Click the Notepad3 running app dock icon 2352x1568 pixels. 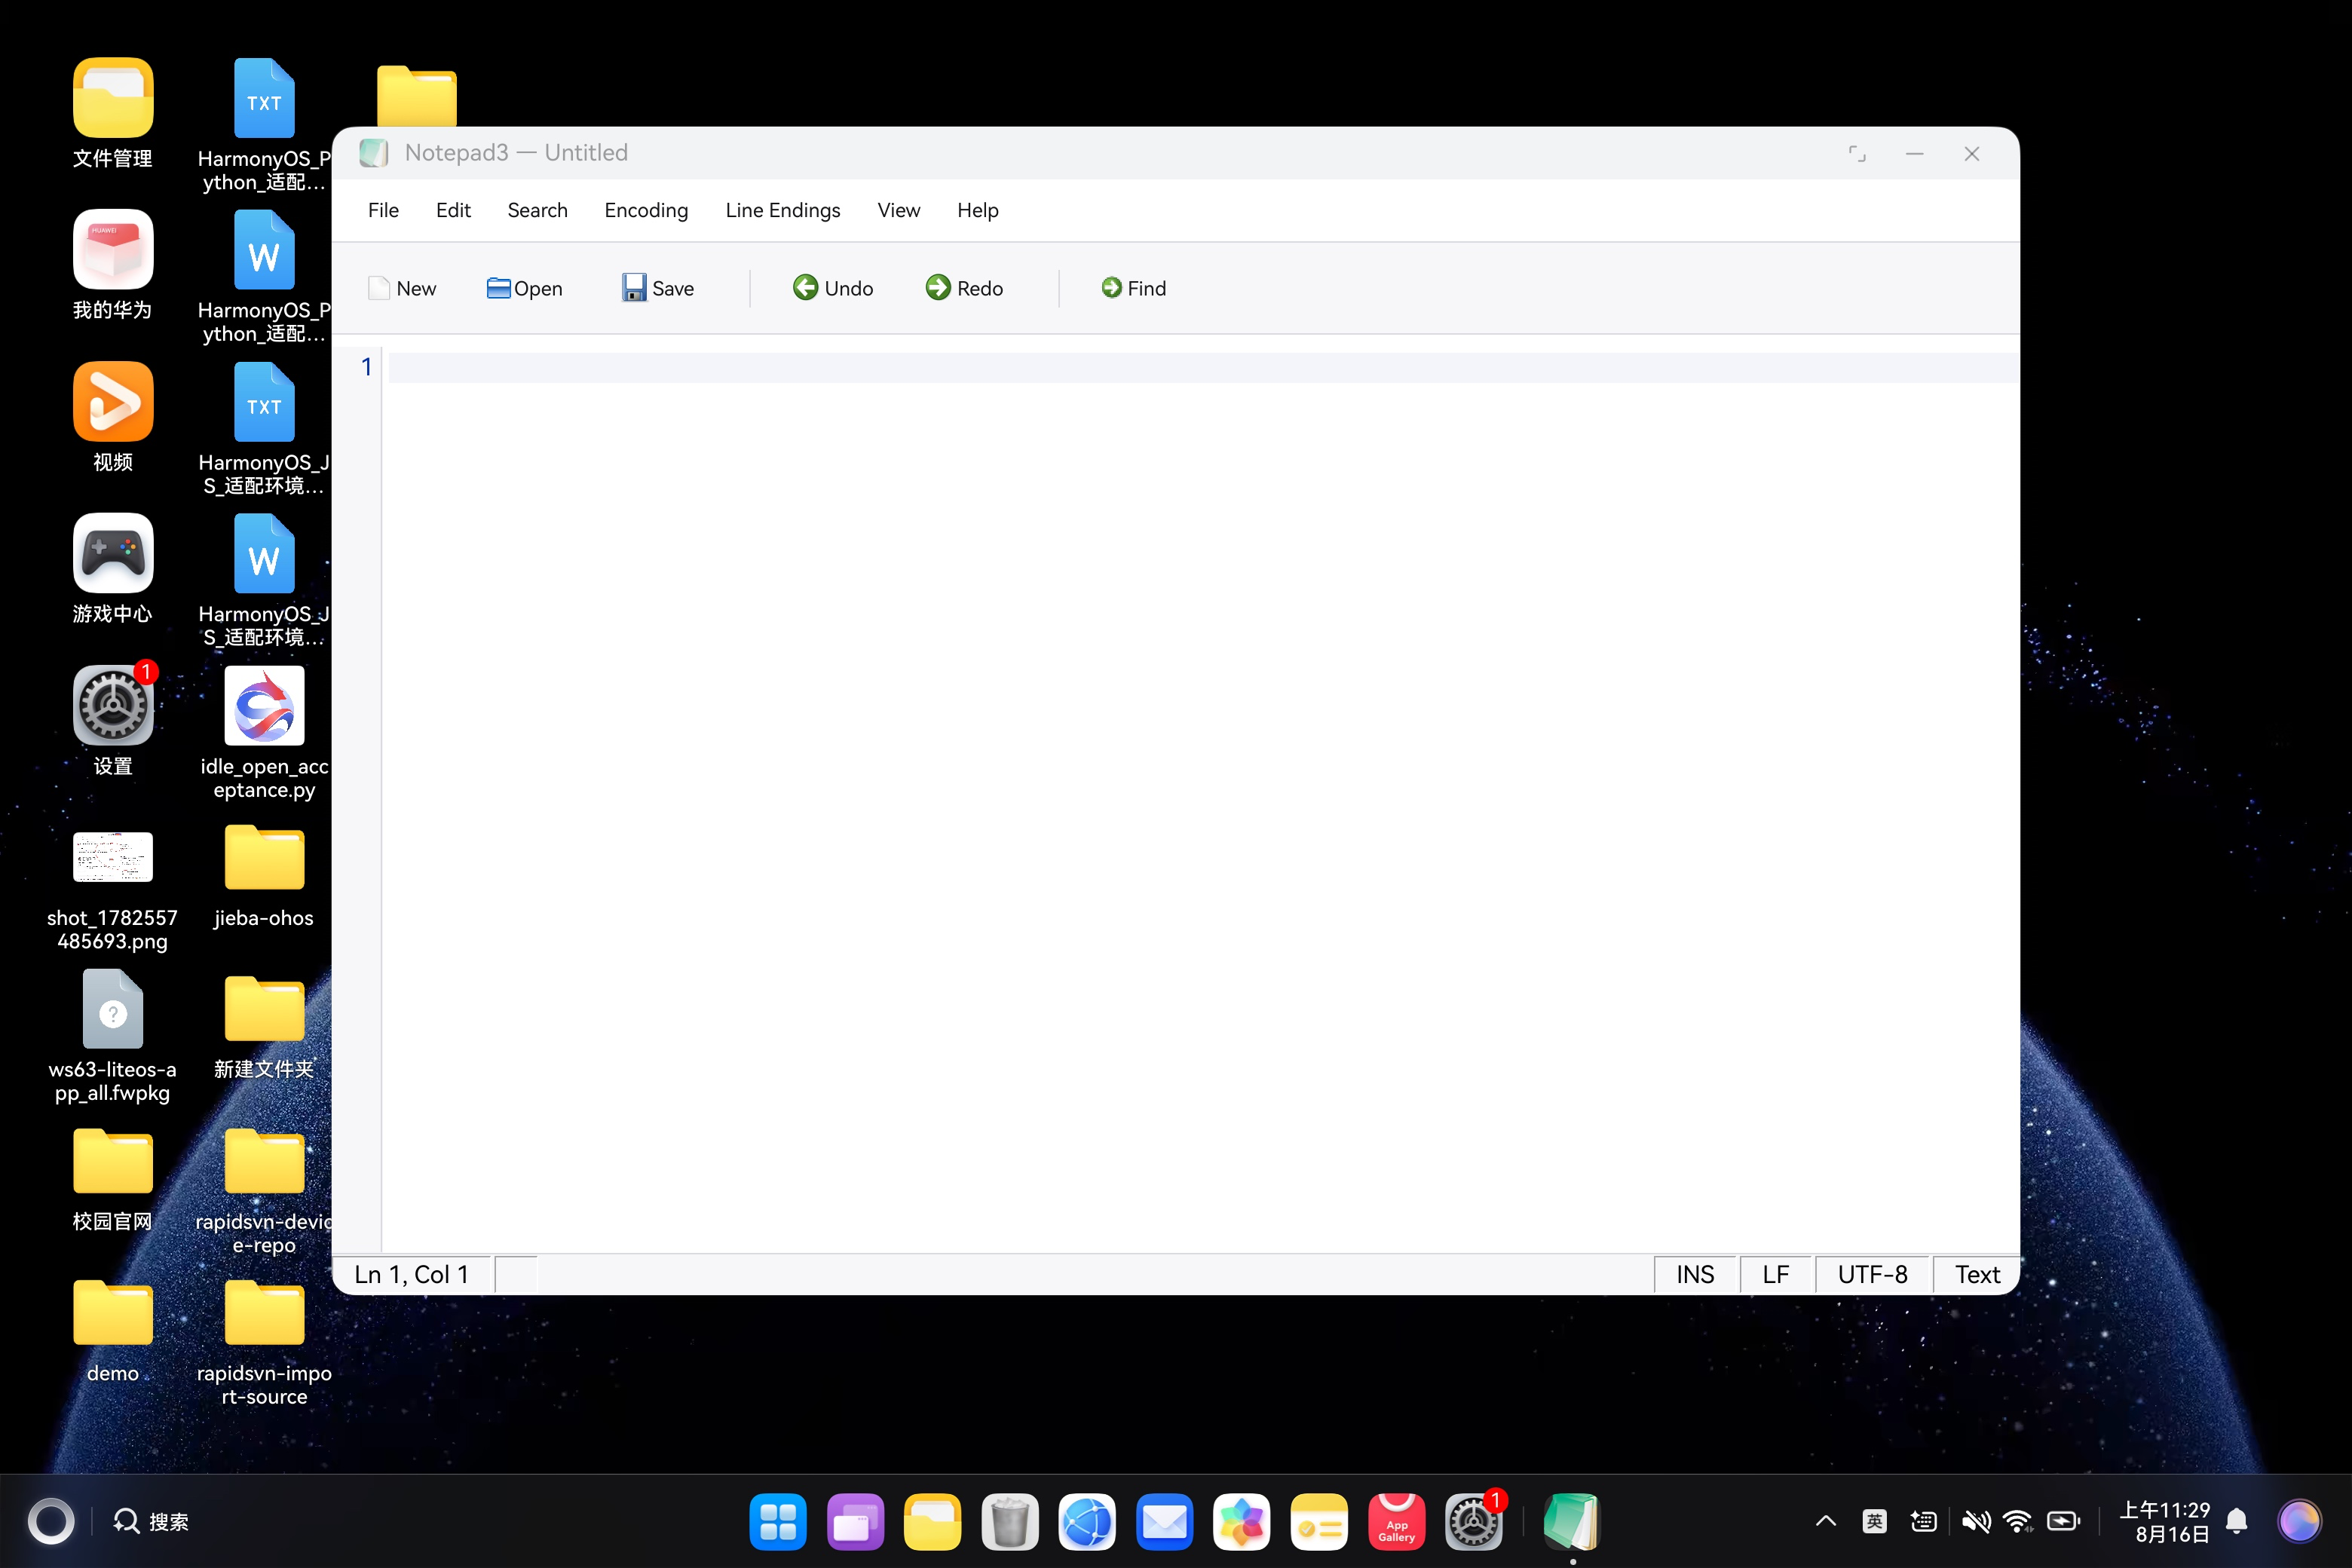click(1572, 1522)
